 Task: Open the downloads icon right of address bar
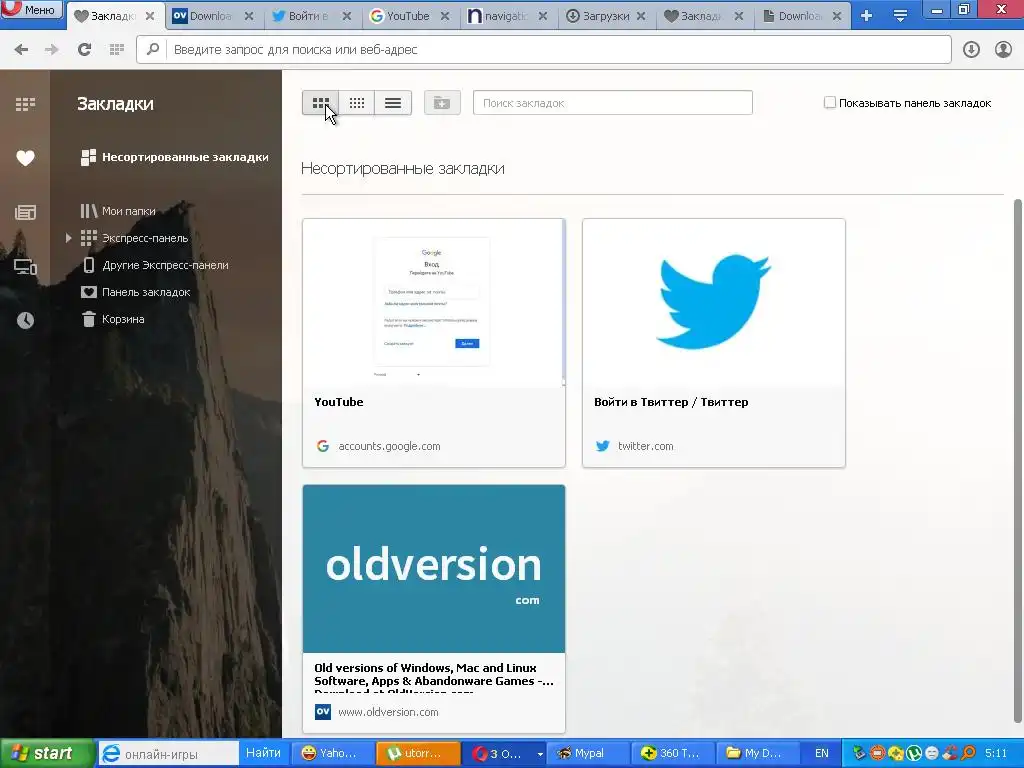point(971,50)
